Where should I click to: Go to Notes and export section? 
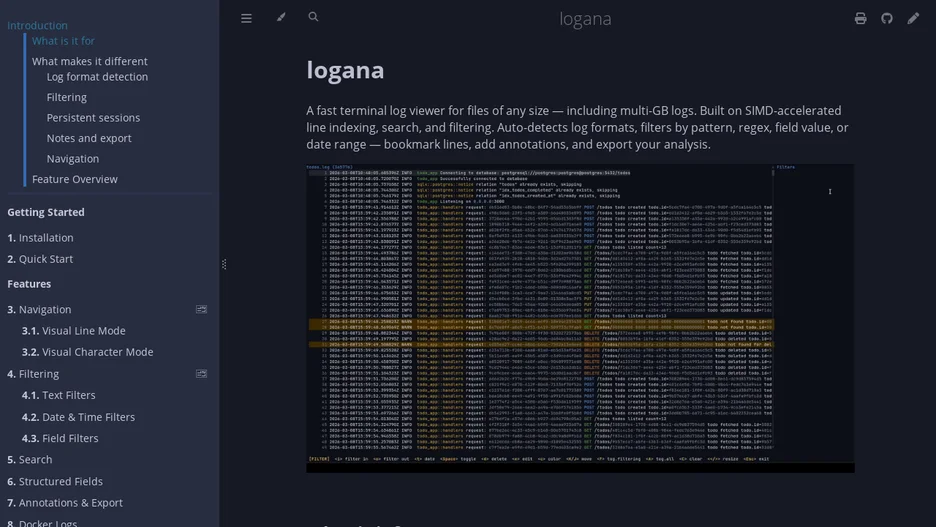(89, 138)
